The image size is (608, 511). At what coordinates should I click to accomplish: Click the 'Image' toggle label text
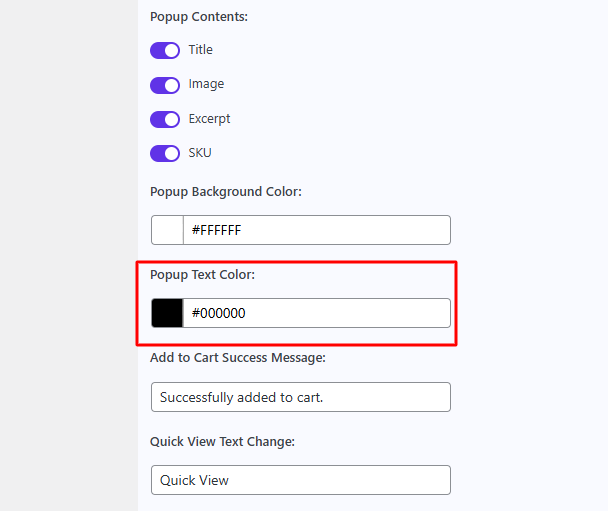(206, 85)
